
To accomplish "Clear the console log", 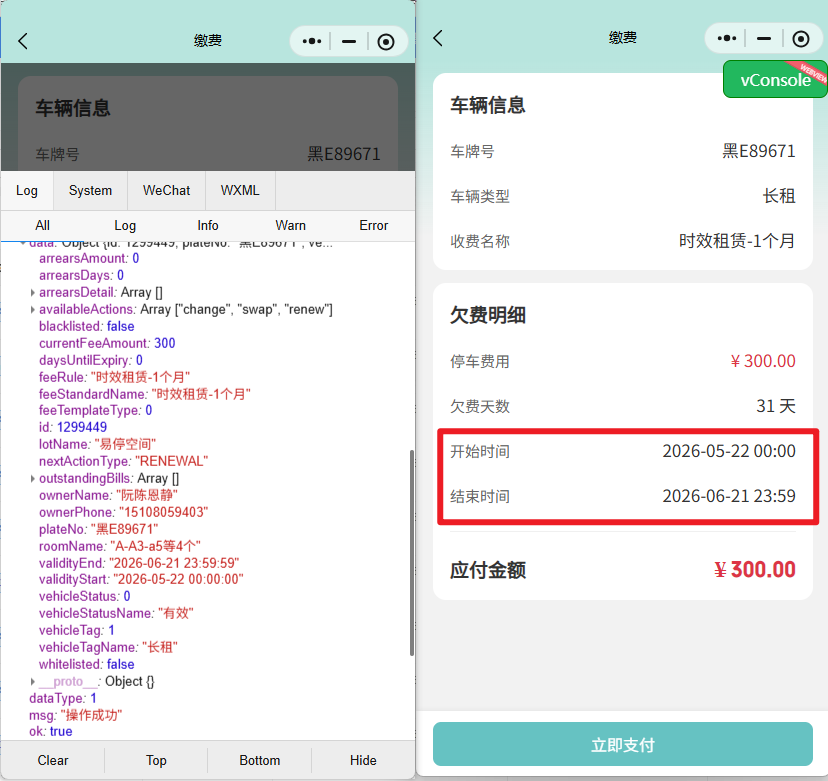I will (x=53, y=760).
